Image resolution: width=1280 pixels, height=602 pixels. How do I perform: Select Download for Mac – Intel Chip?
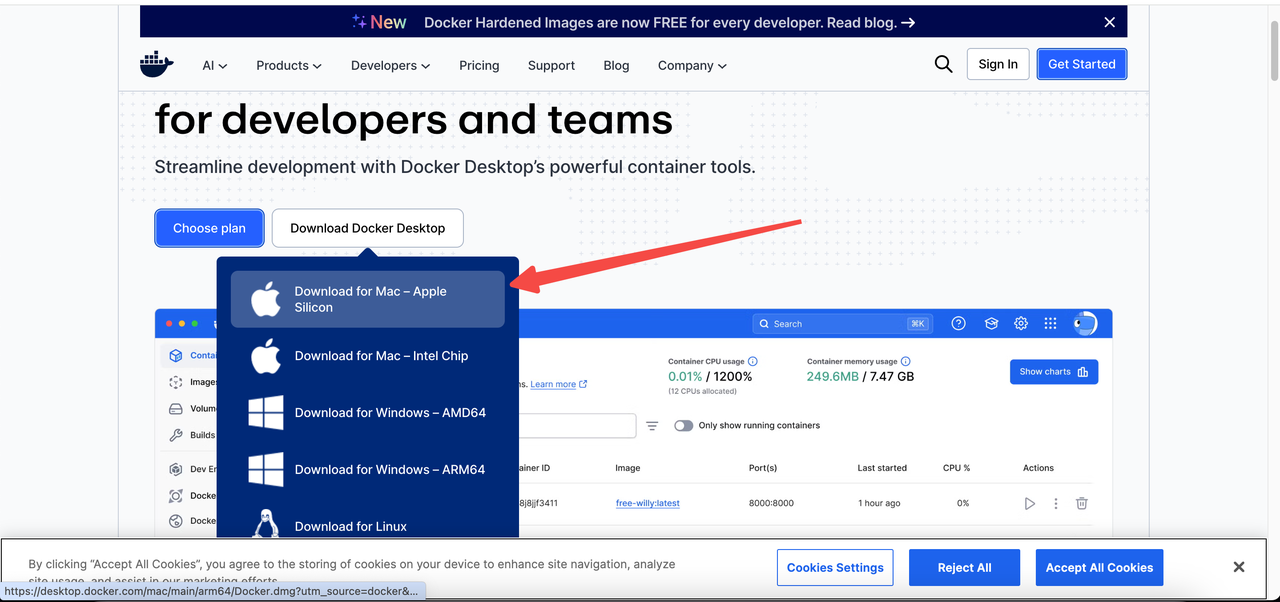coord(368,356)
